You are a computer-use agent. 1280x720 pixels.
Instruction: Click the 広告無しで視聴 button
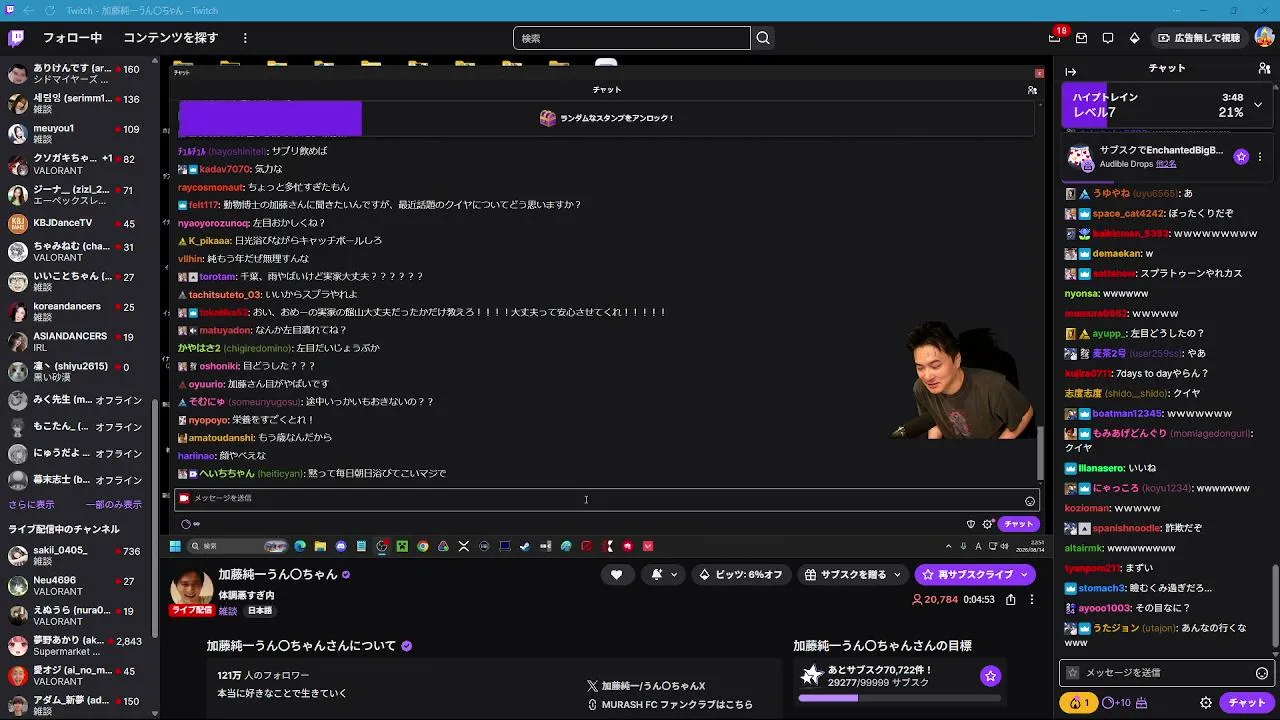pyautogui.click(x=1198, y=38)
